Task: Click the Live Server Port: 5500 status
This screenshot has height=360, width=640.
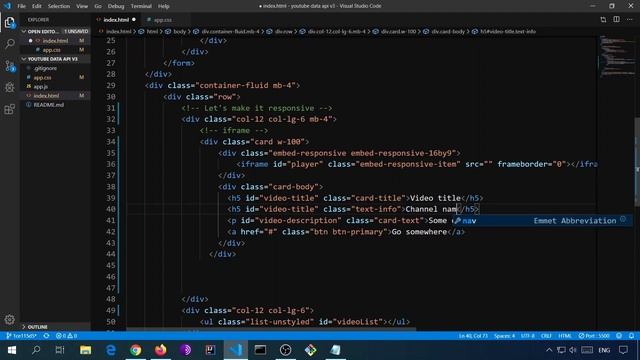Action: click(594, 336)
